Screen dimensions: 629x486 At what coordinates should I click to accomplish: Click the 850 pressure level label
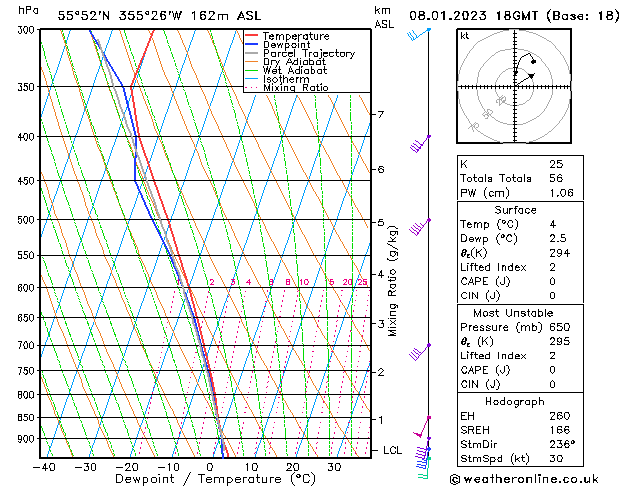point(28,418)
